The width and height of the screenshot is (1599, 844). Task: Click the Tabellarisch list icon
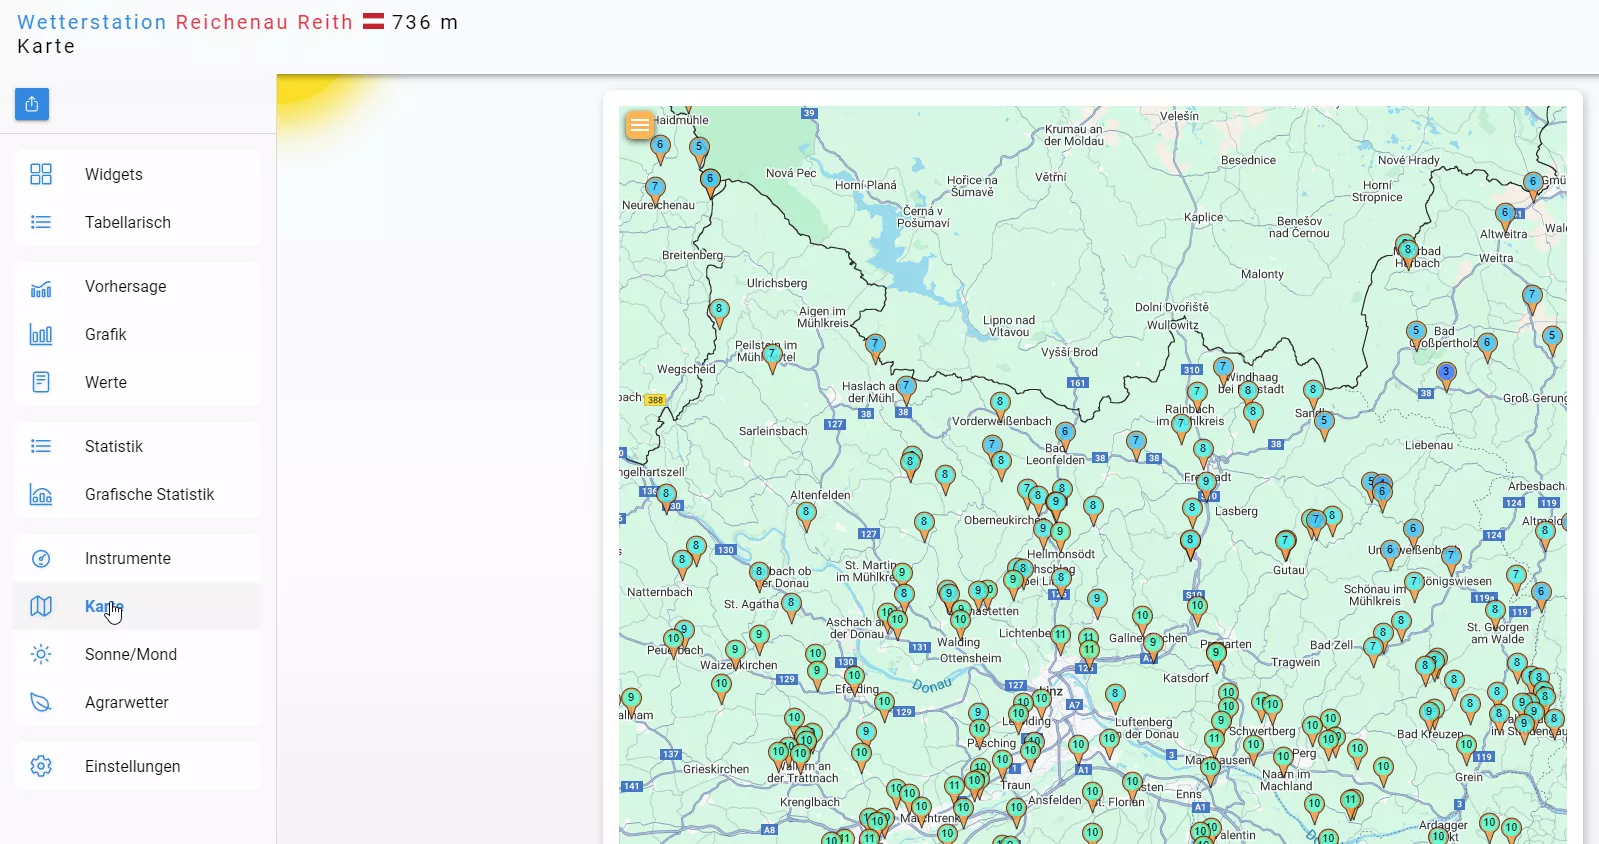[x=41, y=222]
